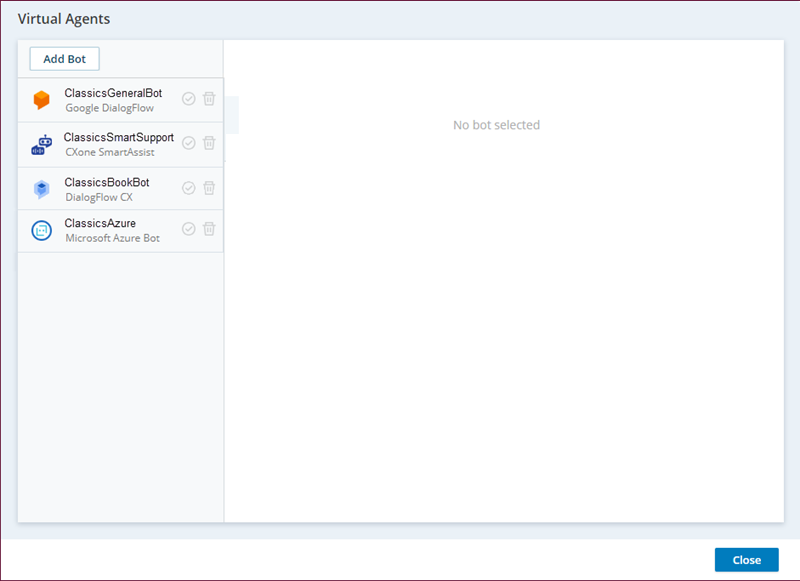800x581 pixels.
Task: Open ClassicsGeneralBot from the list
Action: pos(120,100)
